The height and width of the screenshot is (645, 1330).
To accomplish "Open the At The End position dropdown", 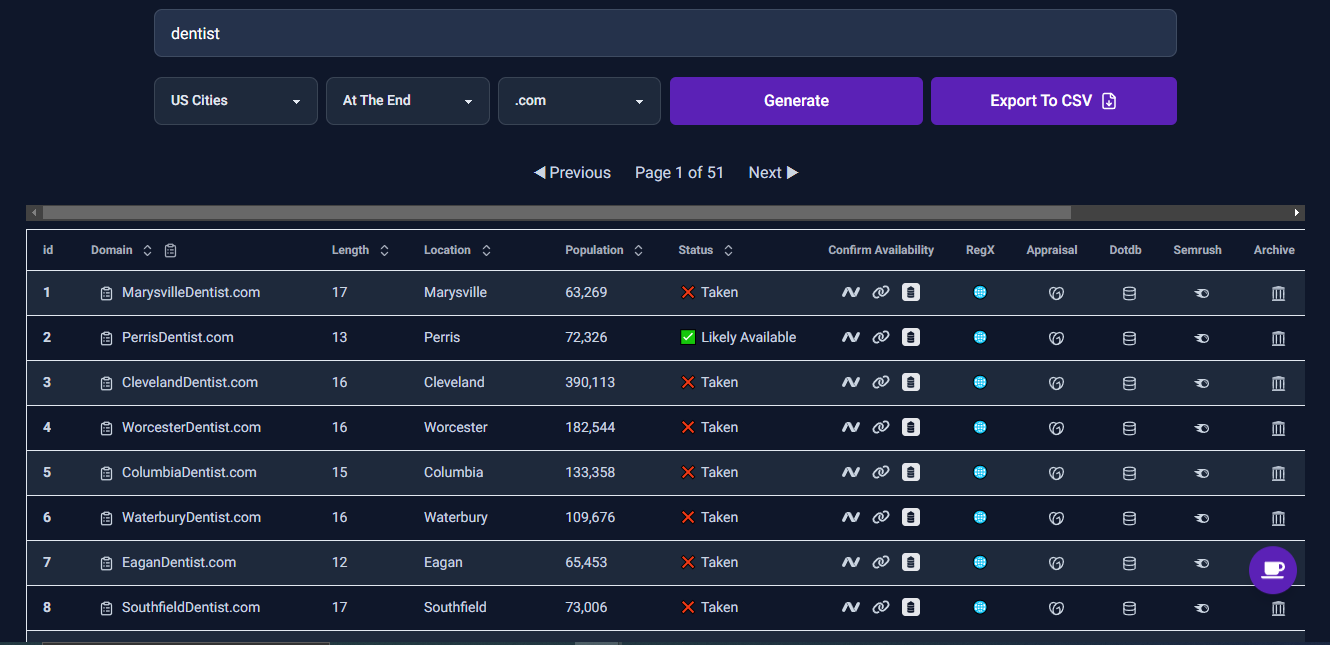I will [x=408, y=101].
